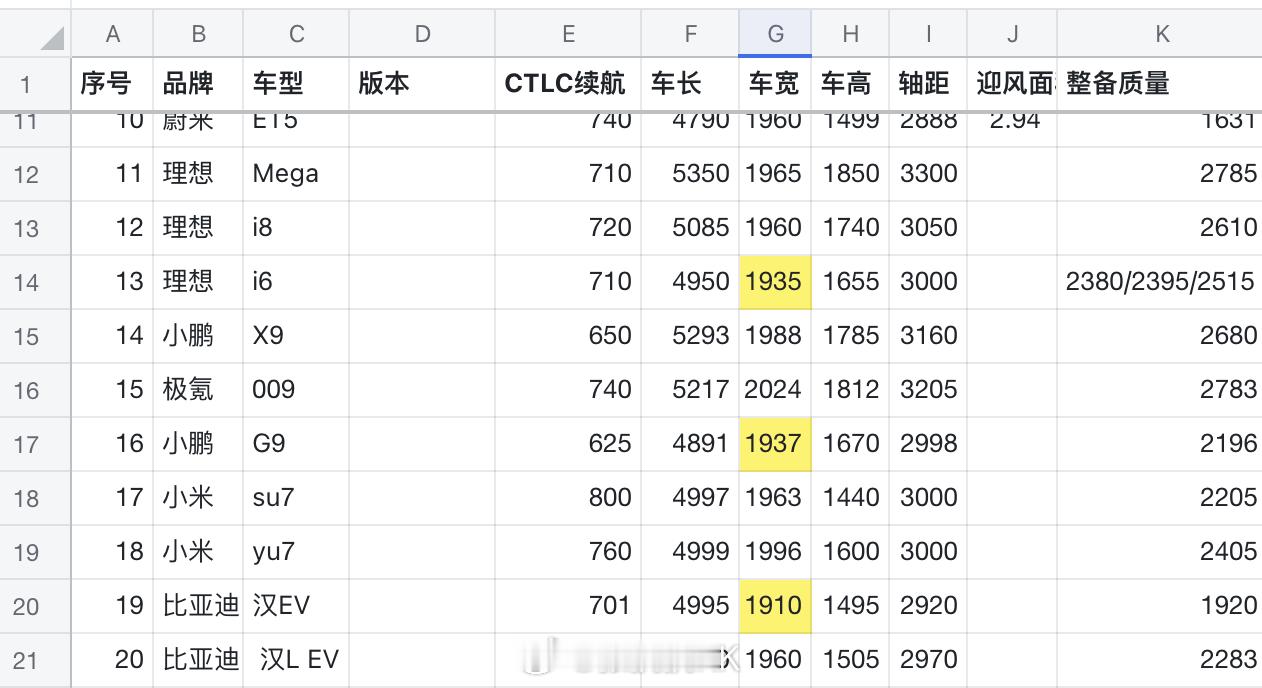Select the cell 2380/2395/2515
This screenshot has height=688, width=1262.
pos(1160,282)
